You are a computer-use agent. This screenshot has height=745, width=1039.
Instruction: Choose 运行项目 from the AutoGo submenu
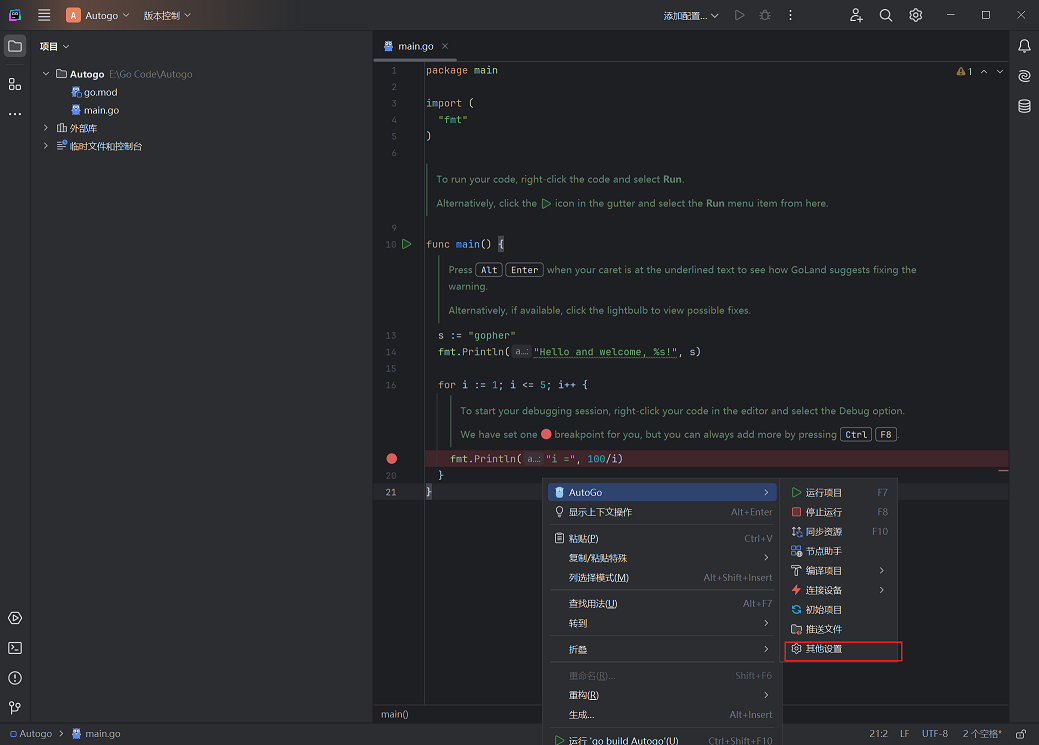pyautogui.click(x=824, y=493)
